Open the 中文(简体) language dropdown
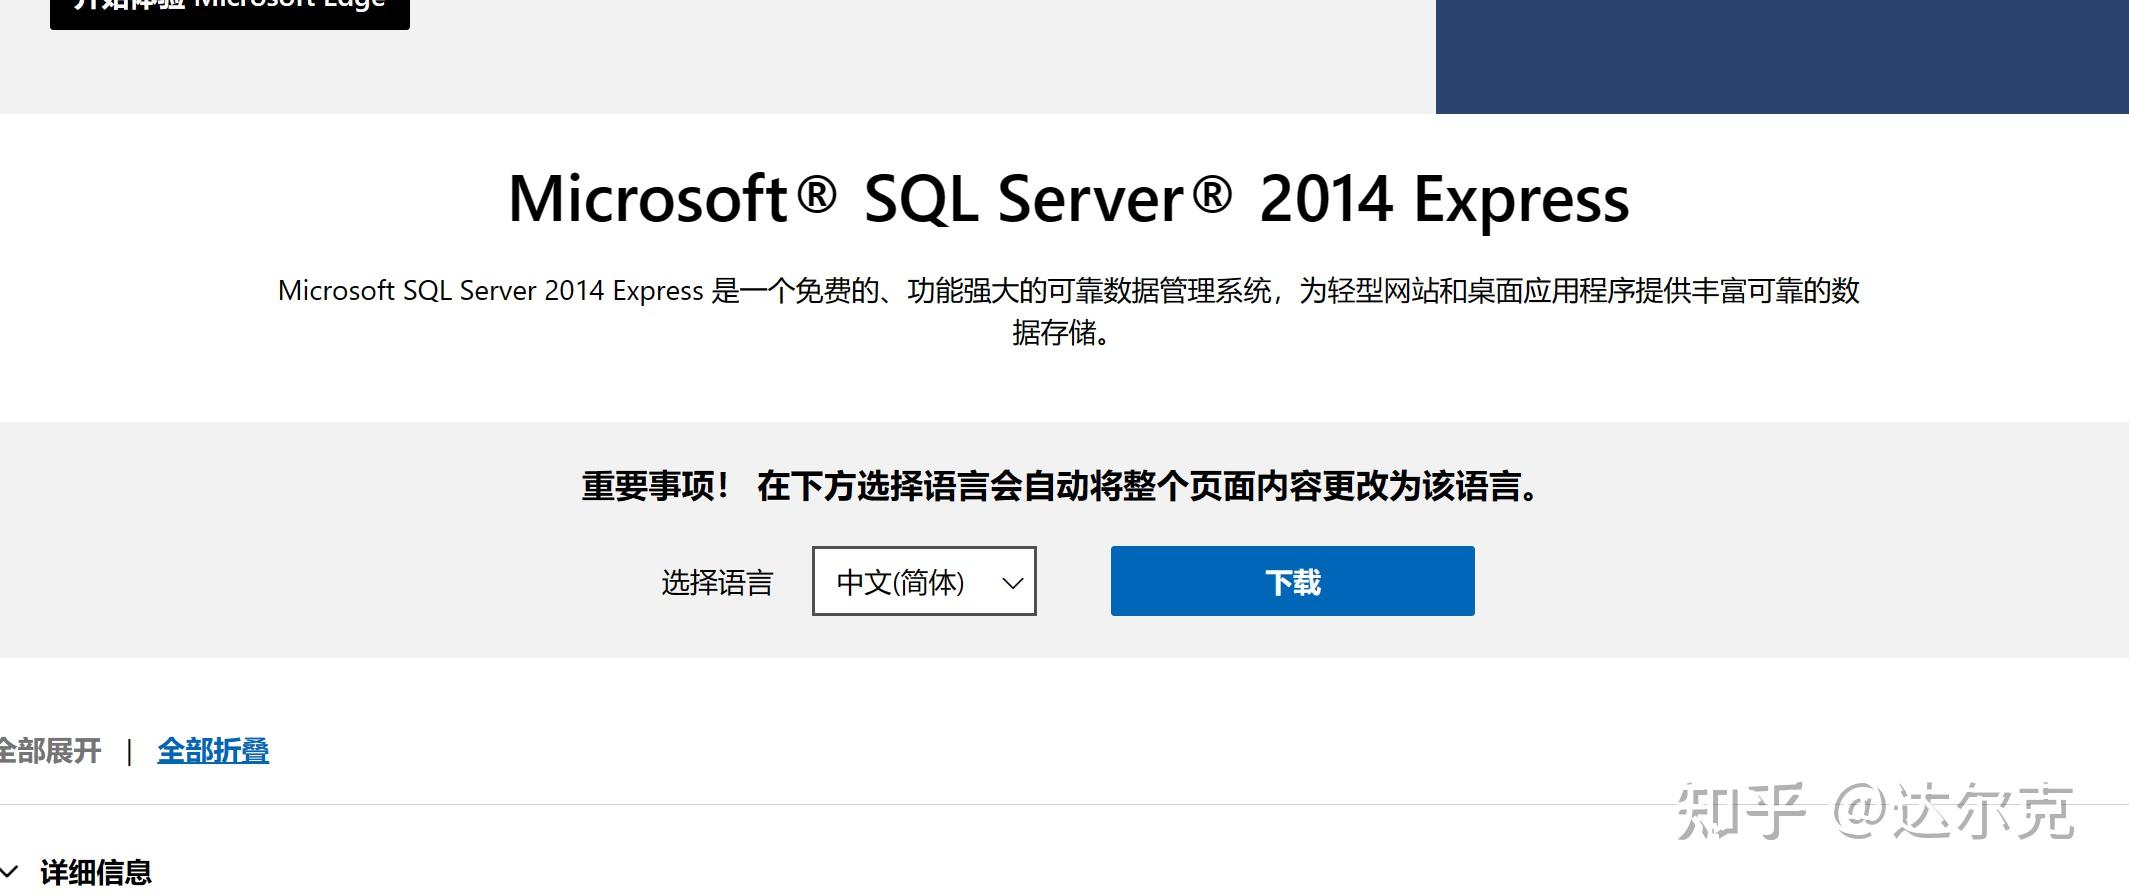Viewport: 2129px width, 896px height. coord(924,581)
